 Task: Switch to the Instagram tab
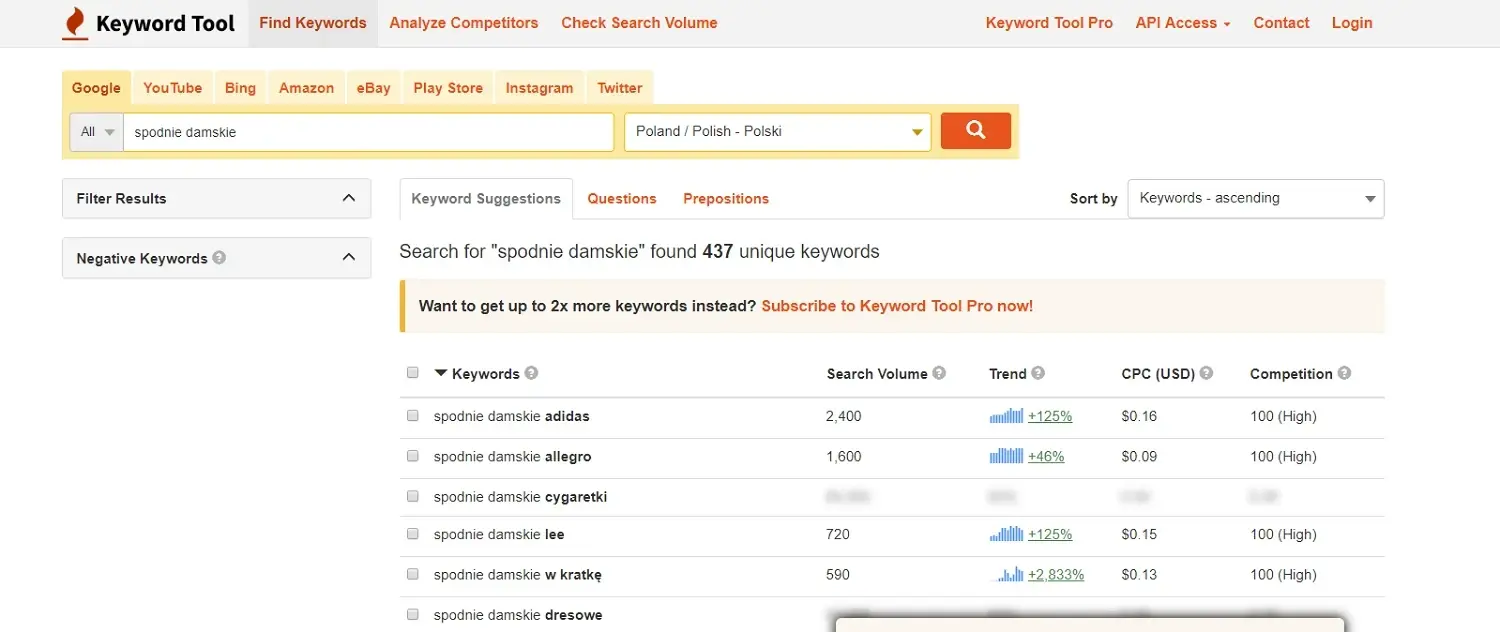[539, 87]
